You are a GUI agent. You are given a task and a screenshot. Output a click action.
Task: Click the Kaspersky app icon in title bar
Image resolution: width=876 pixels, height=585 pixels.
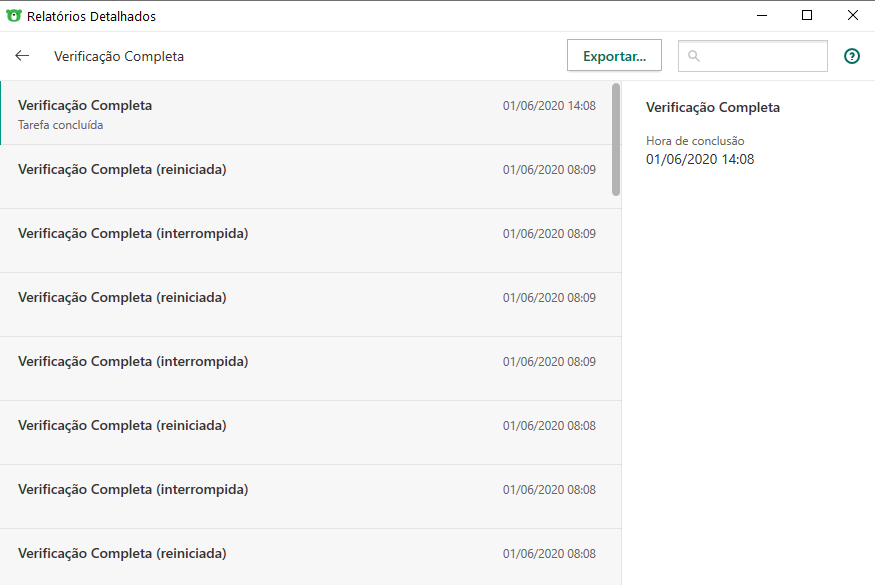click(x=14, y=16)
